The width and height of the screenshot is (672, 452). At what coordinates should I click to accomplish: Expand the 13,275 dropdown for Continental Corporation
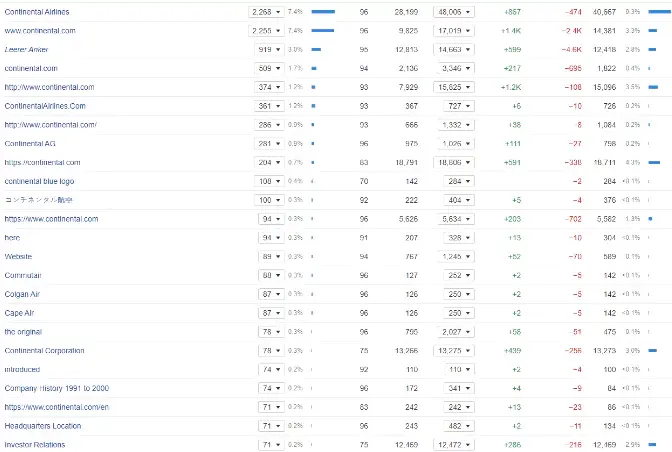[455, 351]
